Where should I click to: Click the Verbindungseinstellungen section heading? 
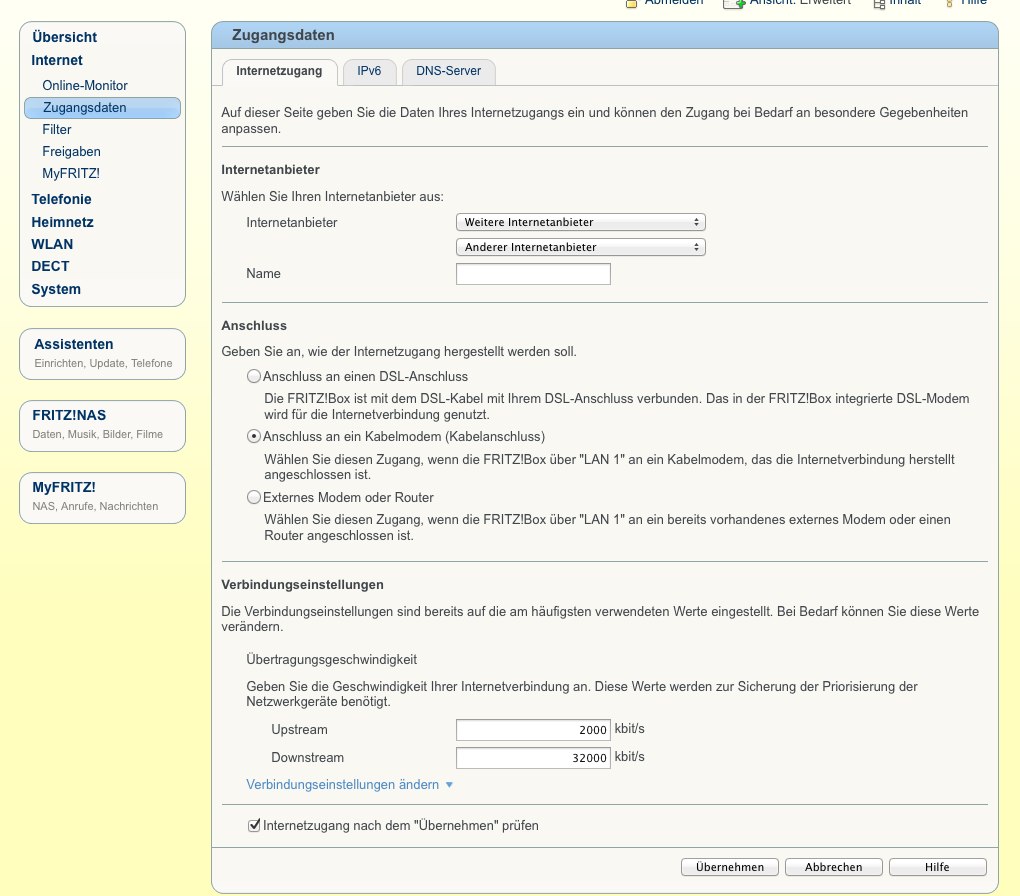click(302, 585)
